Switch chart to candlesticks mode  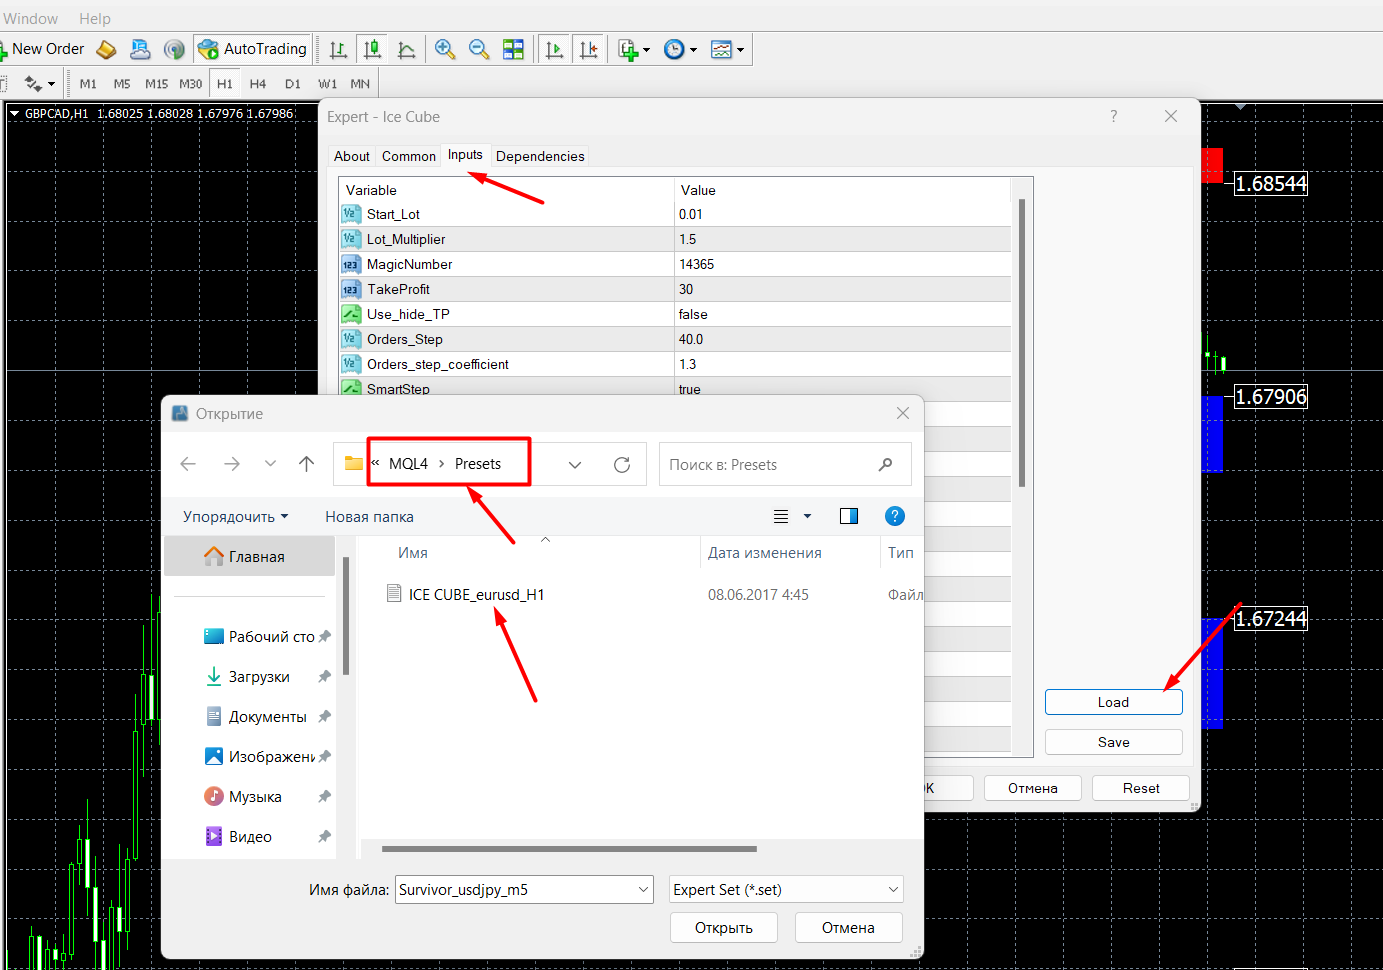pyautogui.click(x=372, y=49)
